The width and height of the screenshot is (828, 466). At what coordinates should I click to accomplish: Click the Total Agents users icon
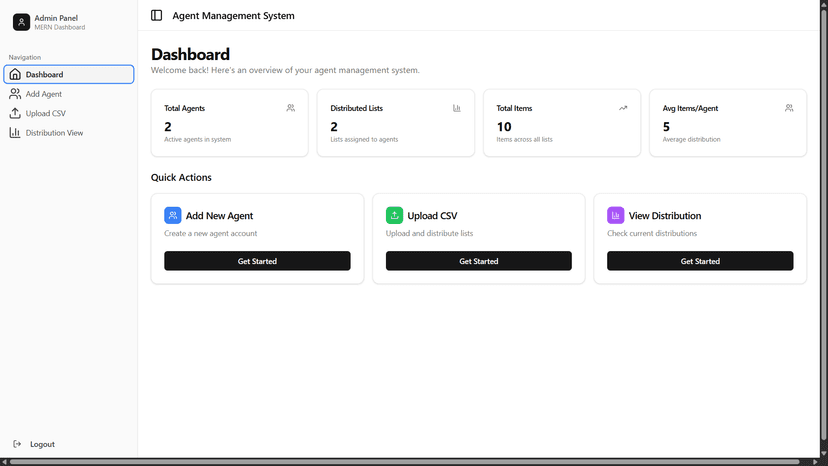pyautogui.click(x=290, y=108)
